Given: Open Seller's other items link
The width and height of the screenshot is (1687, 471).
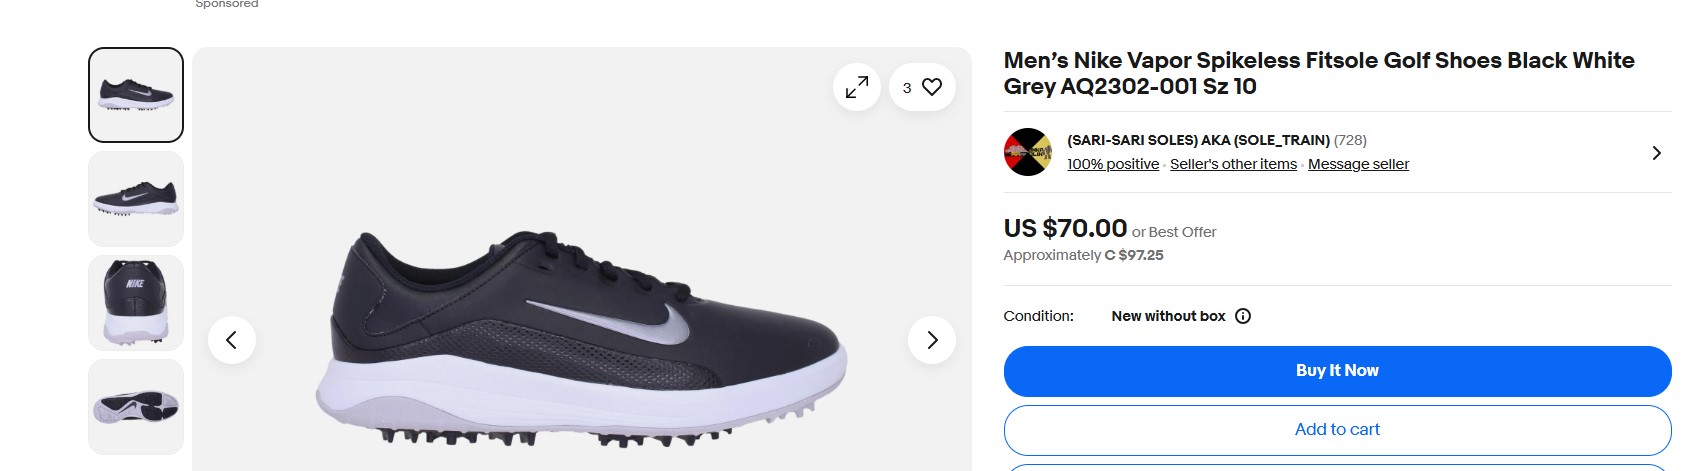Looking at the screenshot, I should 1233,164.
